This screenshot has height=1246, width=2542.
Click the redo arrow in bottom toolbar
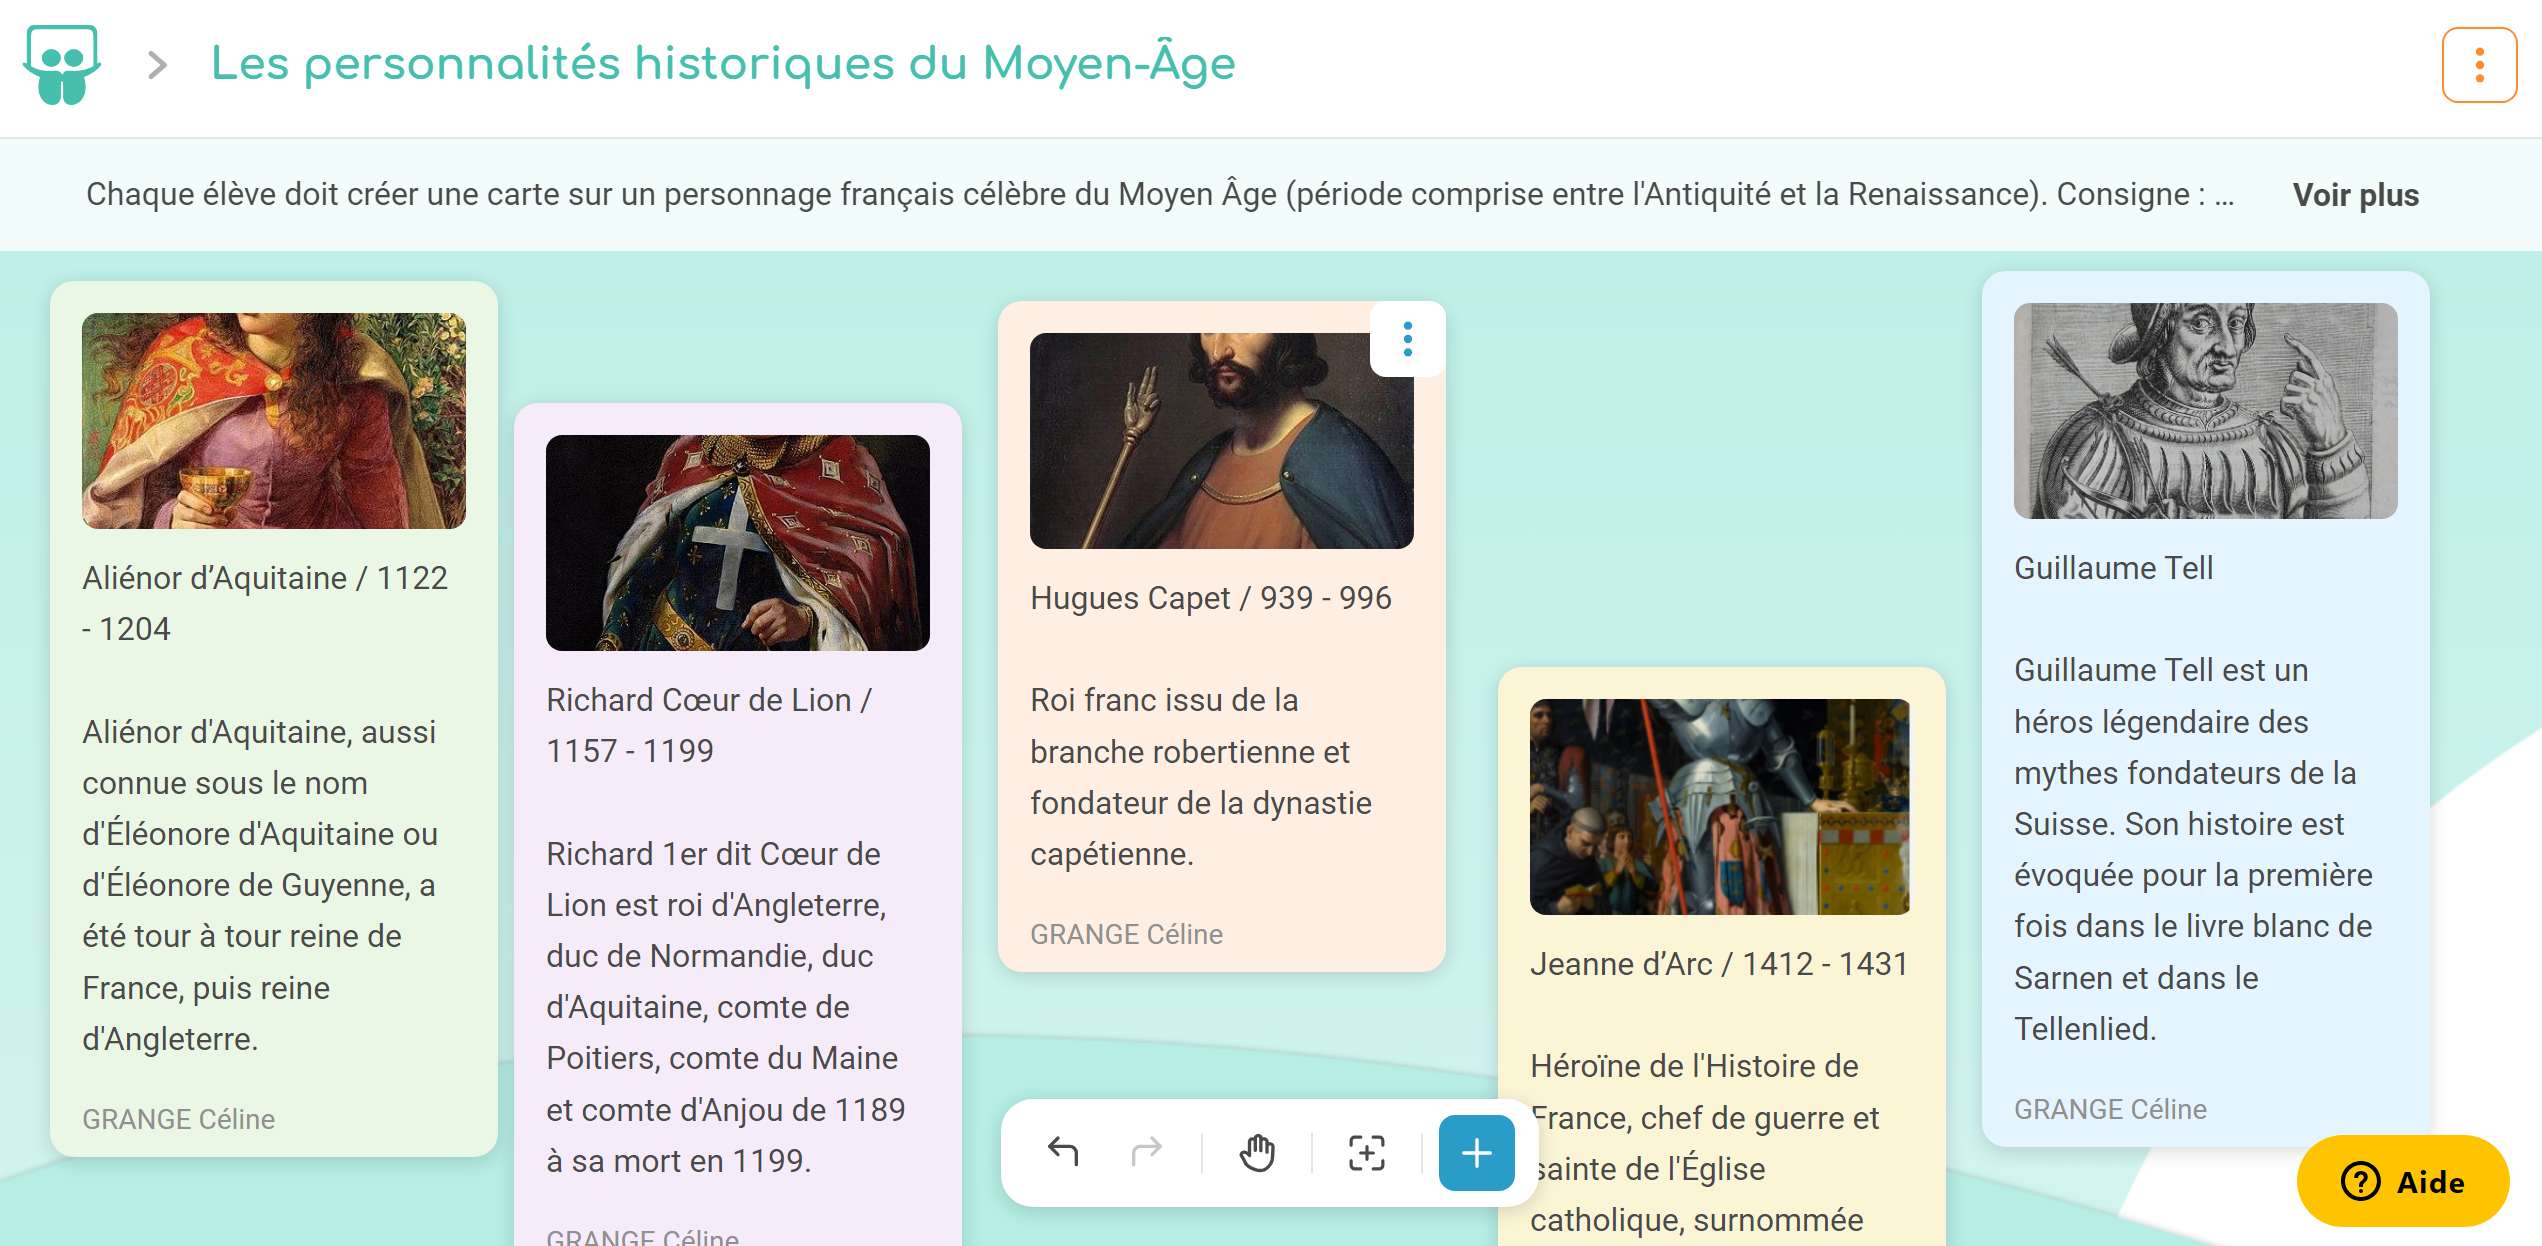click(x=1146, y=1152)
